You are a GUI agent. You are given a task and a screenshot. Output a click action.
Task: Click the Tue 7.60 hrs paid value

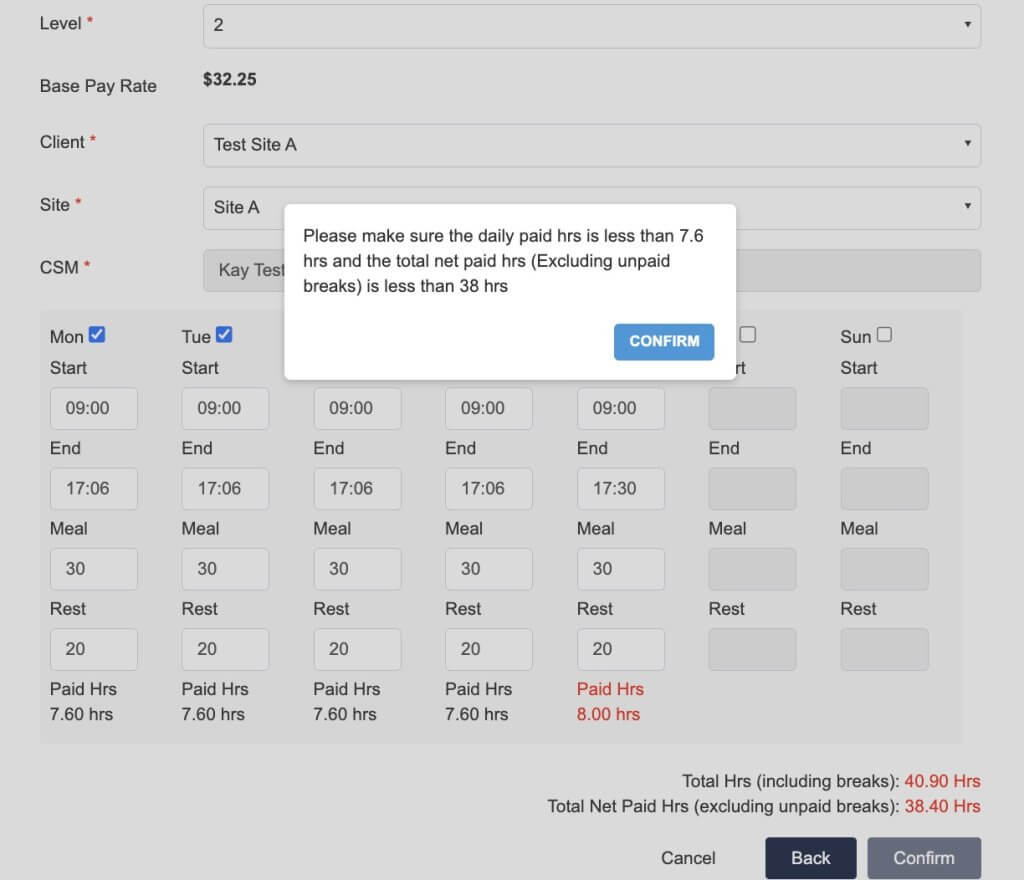tap(213, 714)
